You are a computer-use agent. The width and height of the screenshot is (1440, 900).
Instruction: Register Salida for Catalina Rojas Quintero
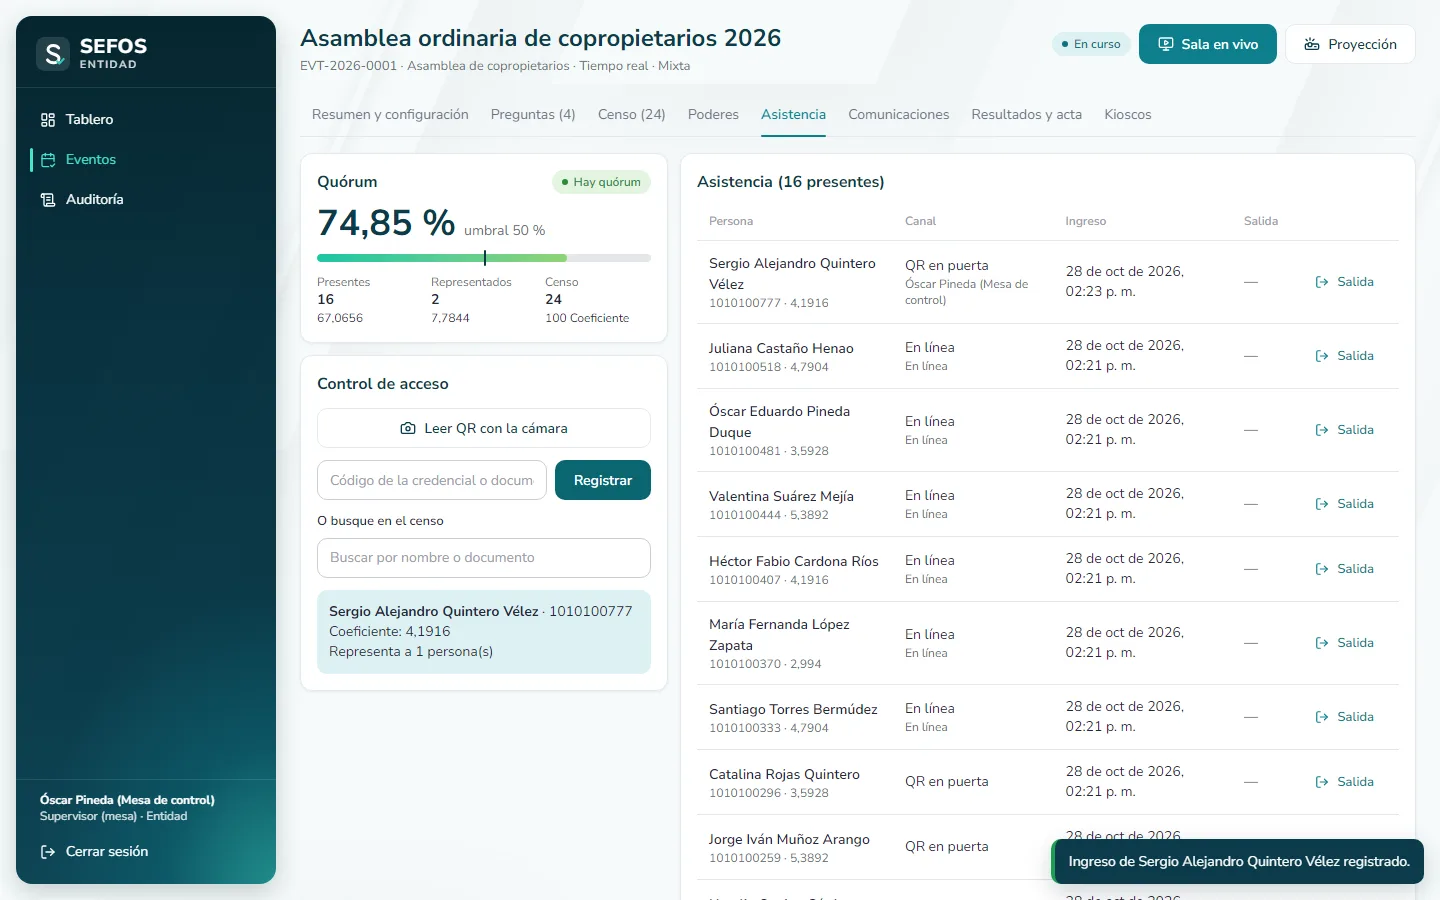(1345, 782)
